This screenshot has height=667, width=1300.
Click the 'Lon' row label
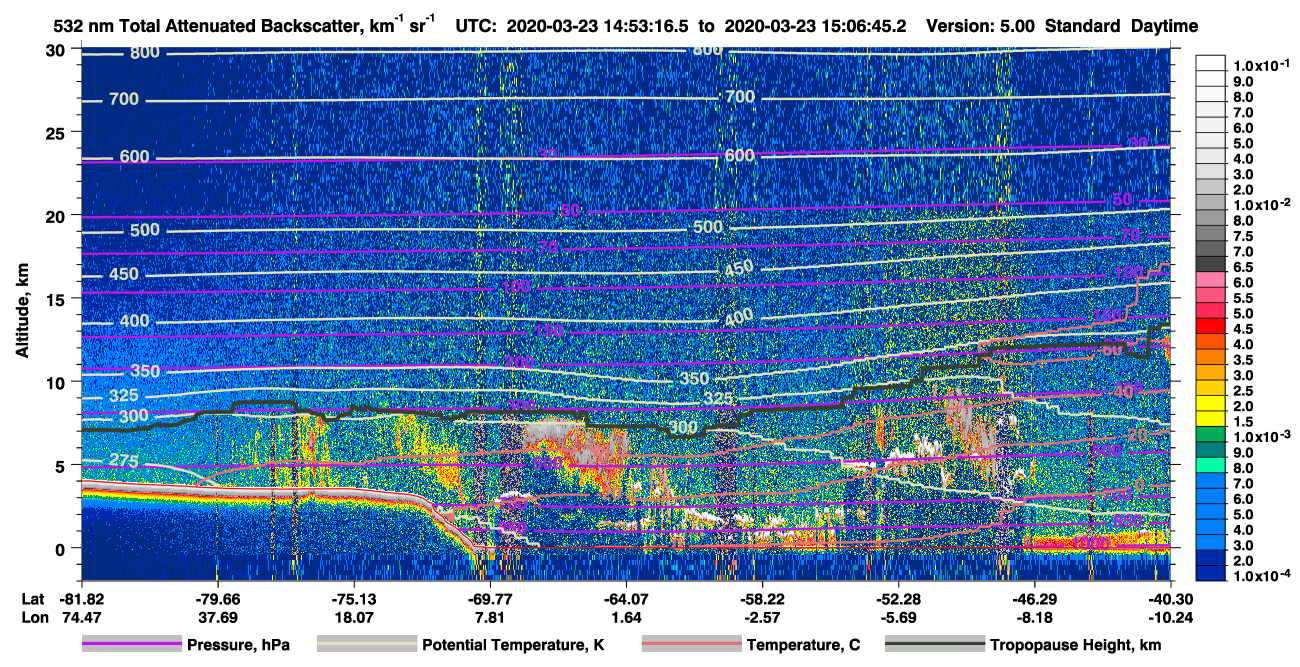point(33,617)
